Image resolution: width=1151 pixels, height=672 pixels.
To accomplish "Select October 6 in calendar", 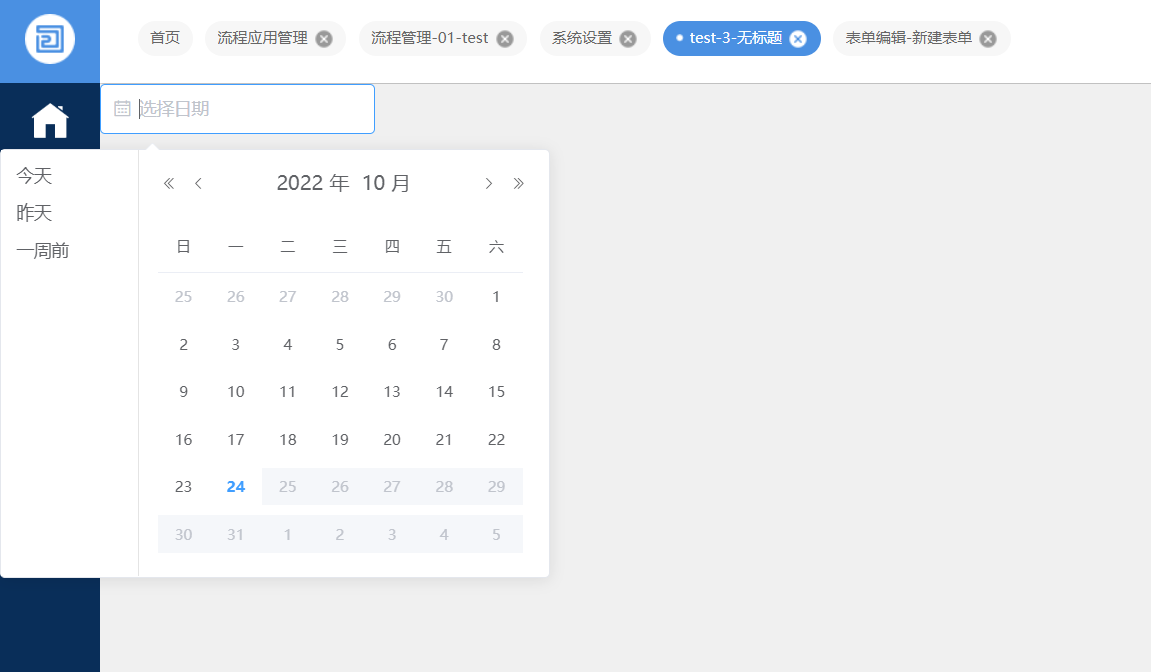I will point(392,344).
